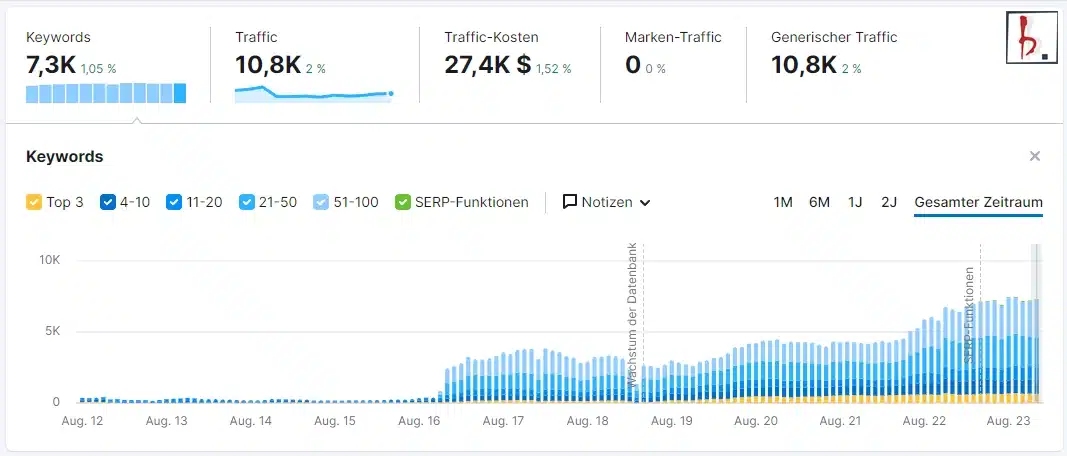Switch to the 6M time range
Image resolution: width=1067 pixels, height=456 pixels.
[x=819, y=202]
